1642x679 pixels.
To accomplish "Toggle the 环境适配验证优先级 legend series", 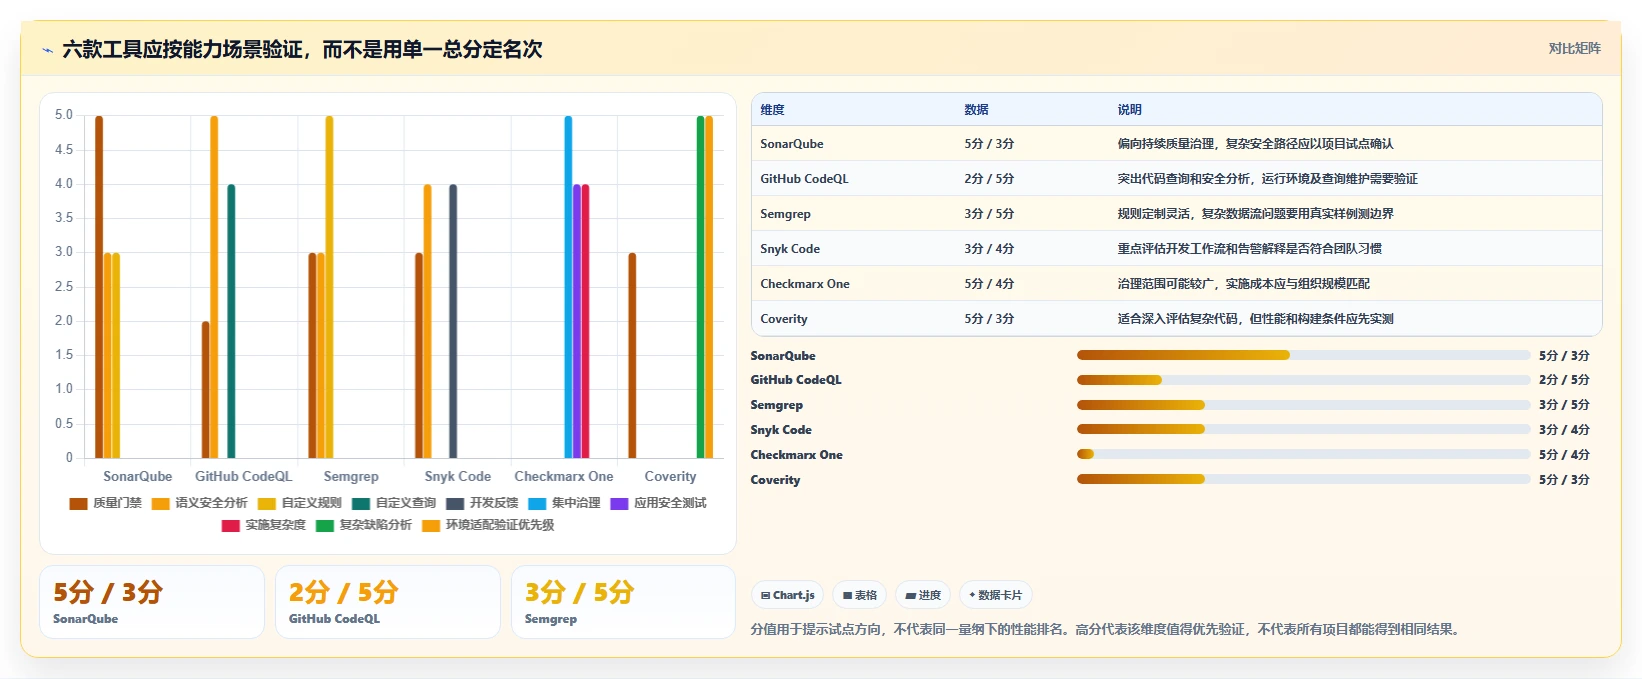I will [488, 525].
